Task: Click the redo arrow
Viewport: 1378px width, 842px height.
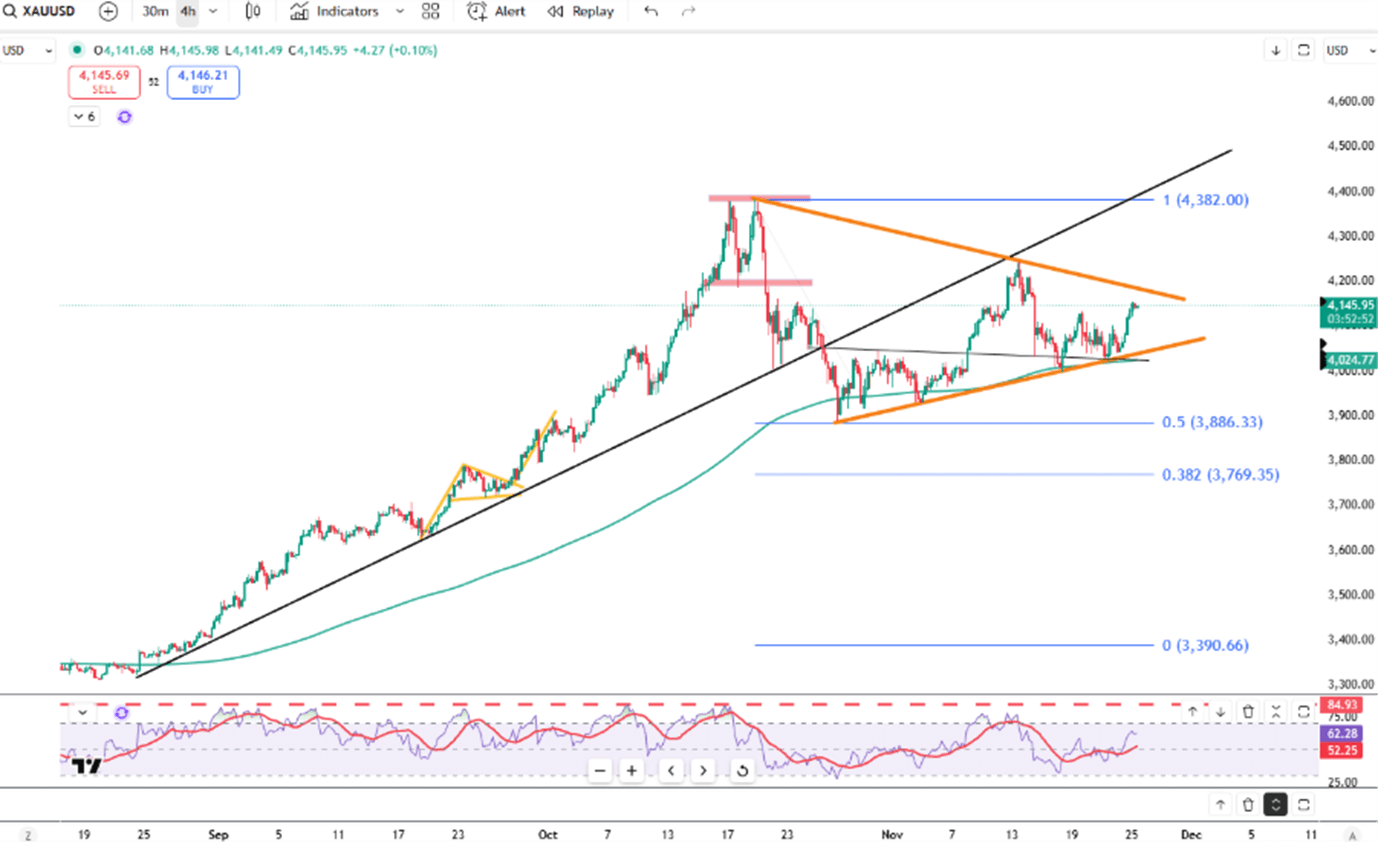Action: click(x=688, y=12)
